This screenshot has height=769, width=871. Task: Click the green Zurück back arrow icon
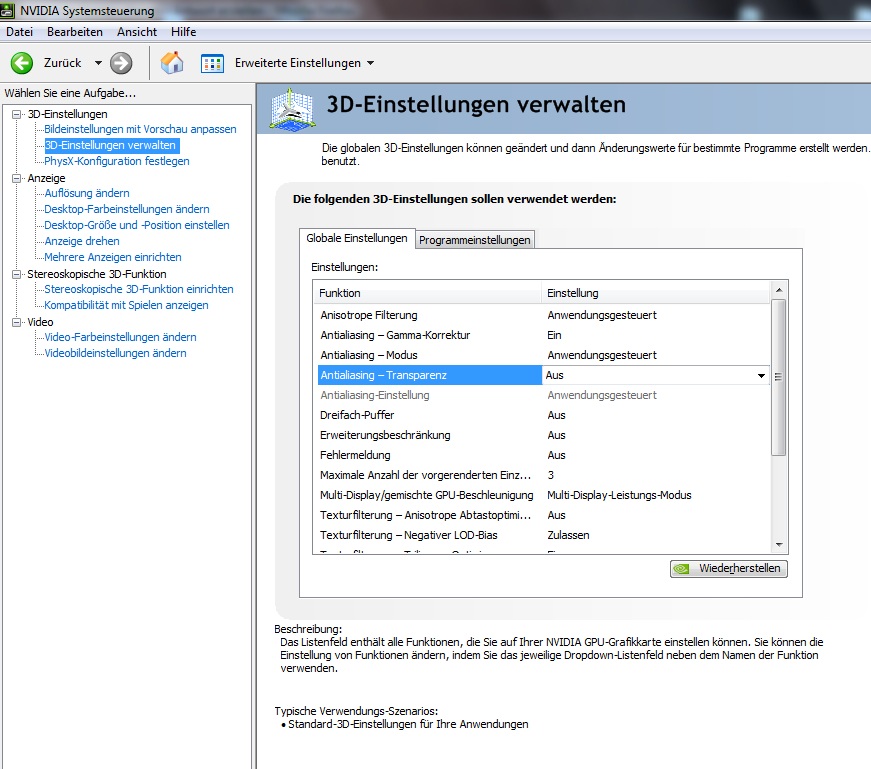click(22, 63)
